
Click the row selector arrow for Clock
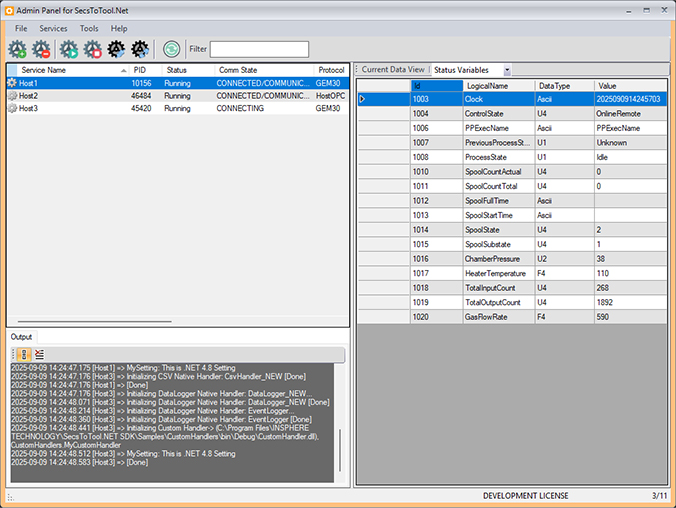coord(362,99)
